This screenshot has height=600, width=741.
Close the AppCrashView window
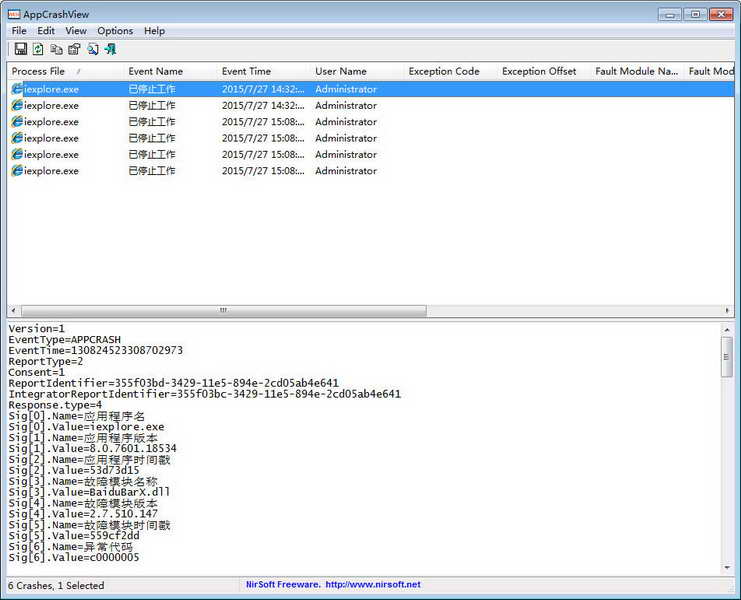(x=721, y=15)
